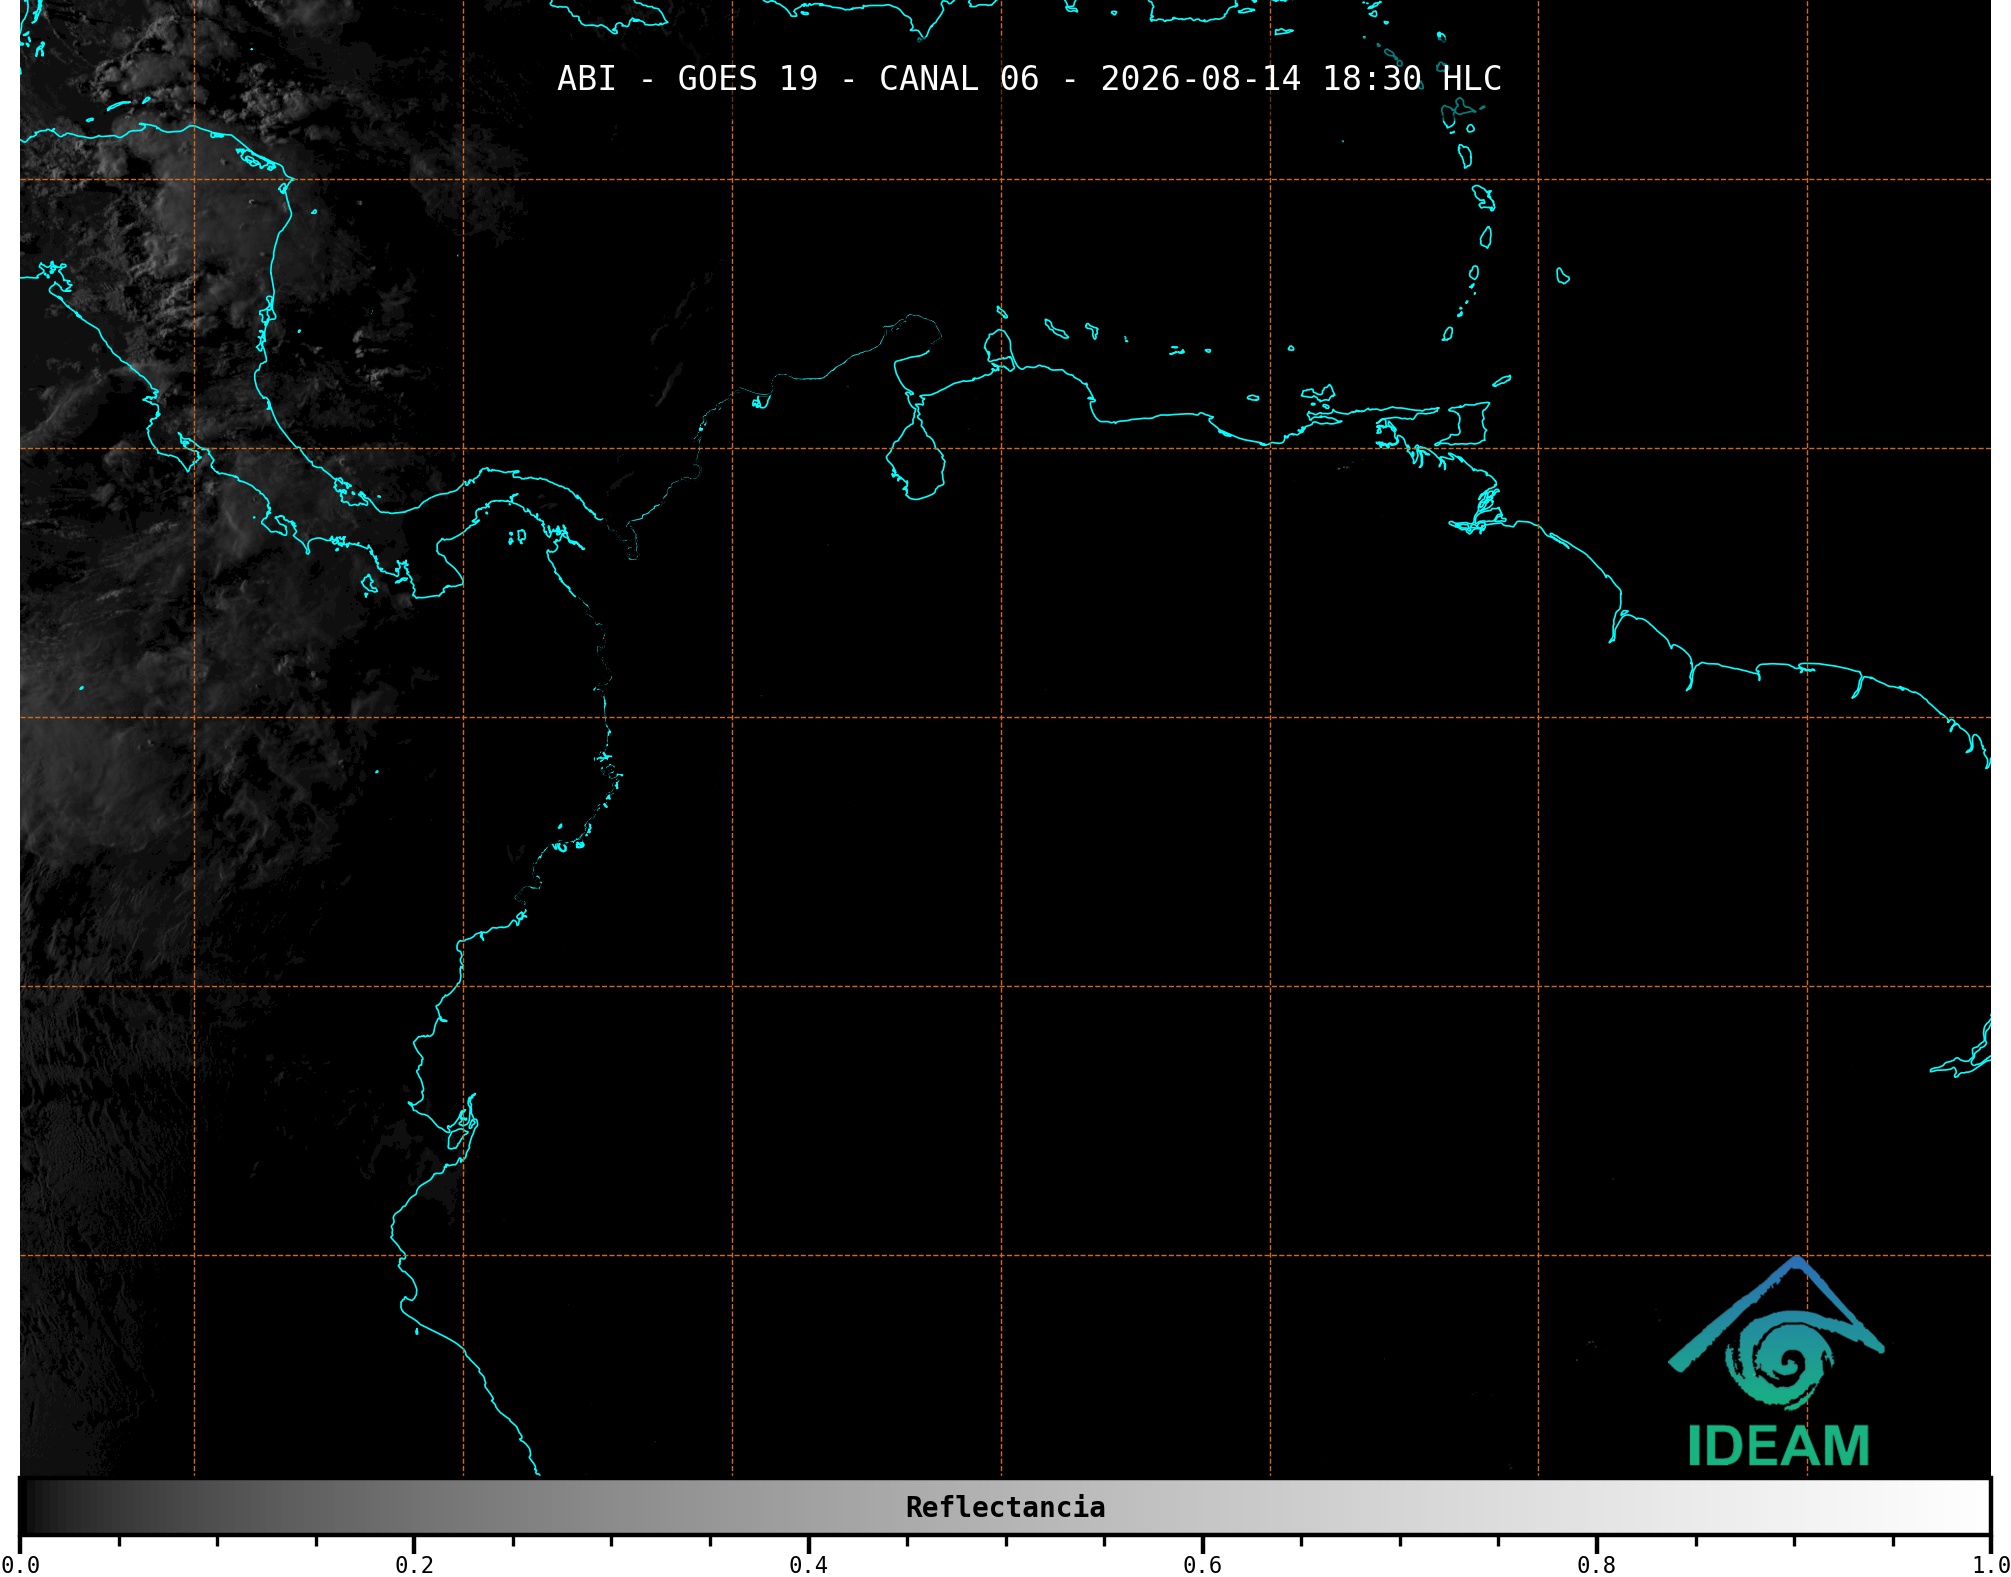Viewport: 2011px width, 1577px height.
Task: Click the 0.8 tick label on colorbar
Action: pos(1596,1564)
